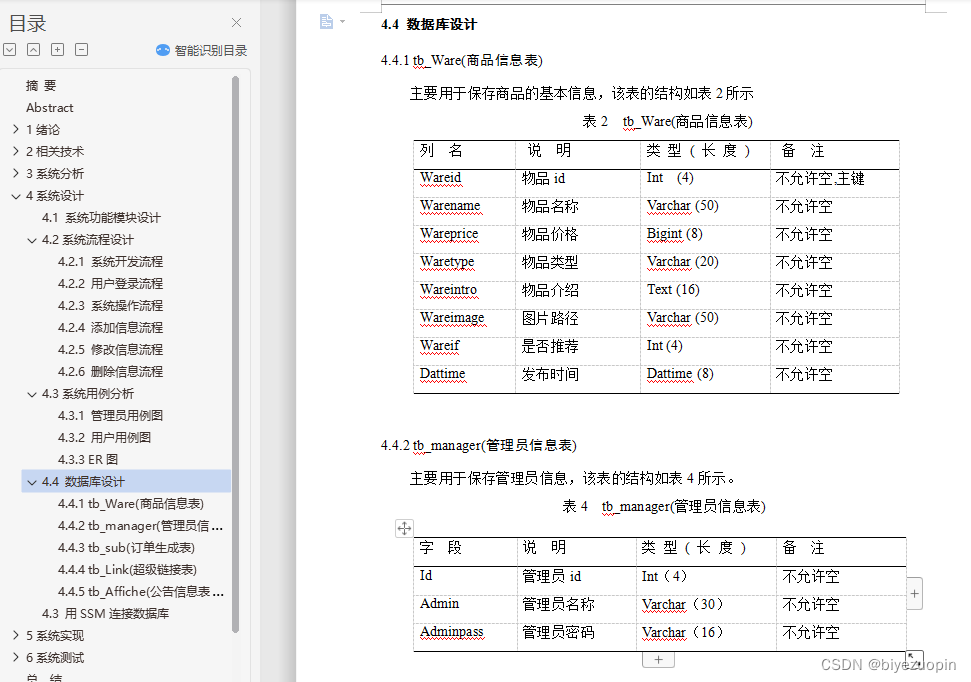Viewport: 971px width, 682px height.
Task: Jump to 4.2.2 用户登录流程
Action: click(110, 283)
